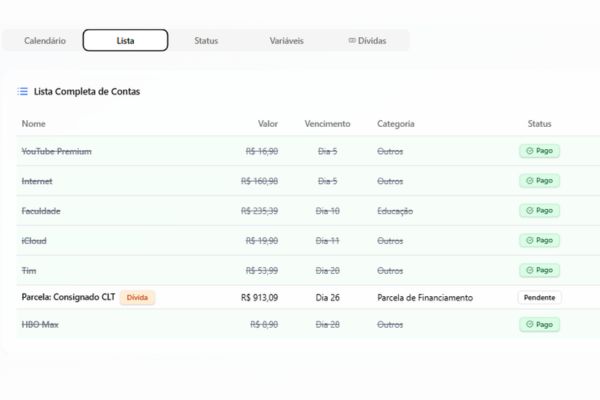Select the HBO Max row name
The image size is (600, 400).
click(x=40, y=325)
